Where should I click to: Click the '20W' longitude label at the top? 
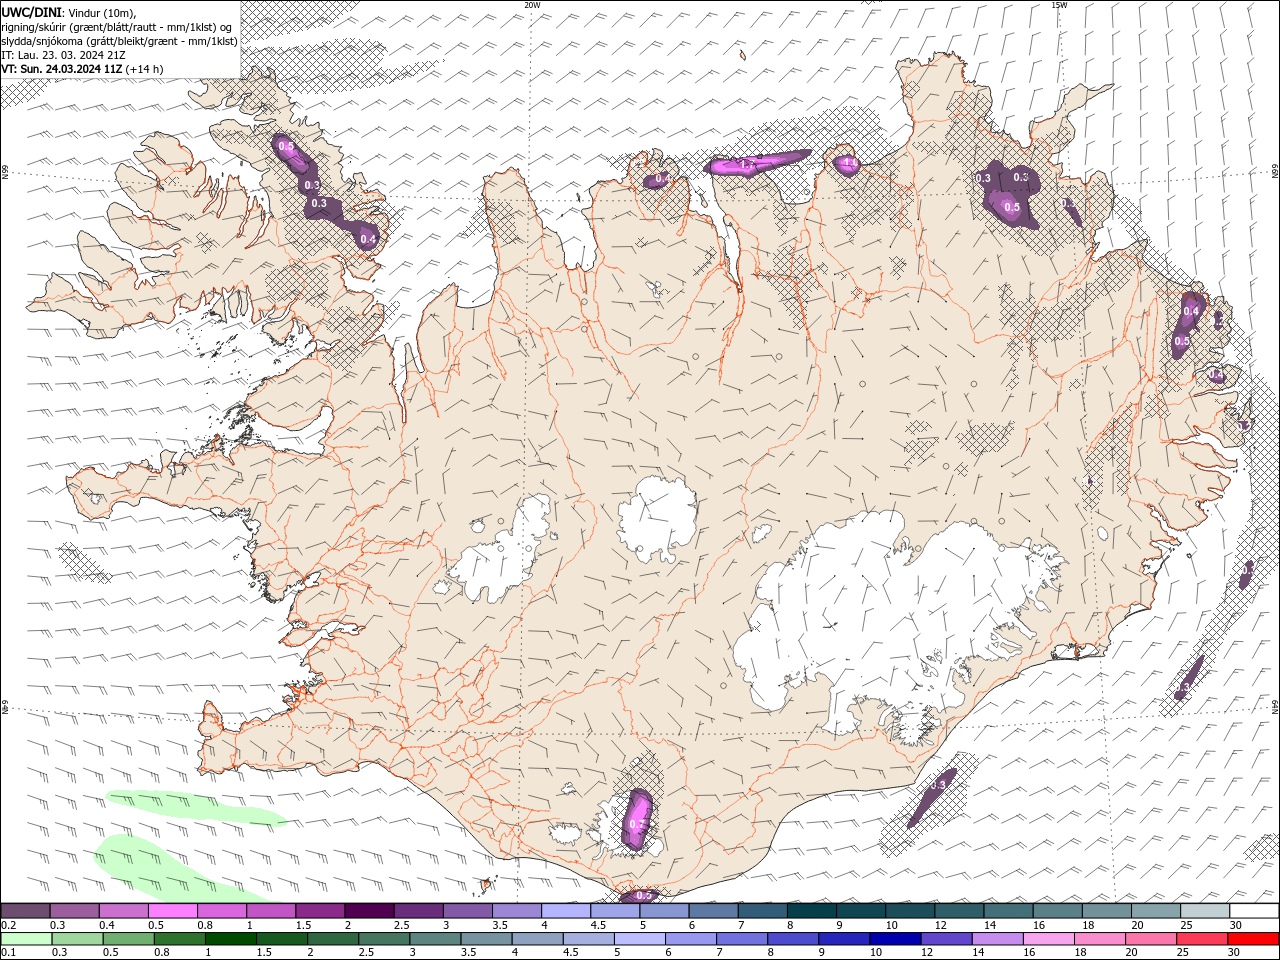pos(532,5)
